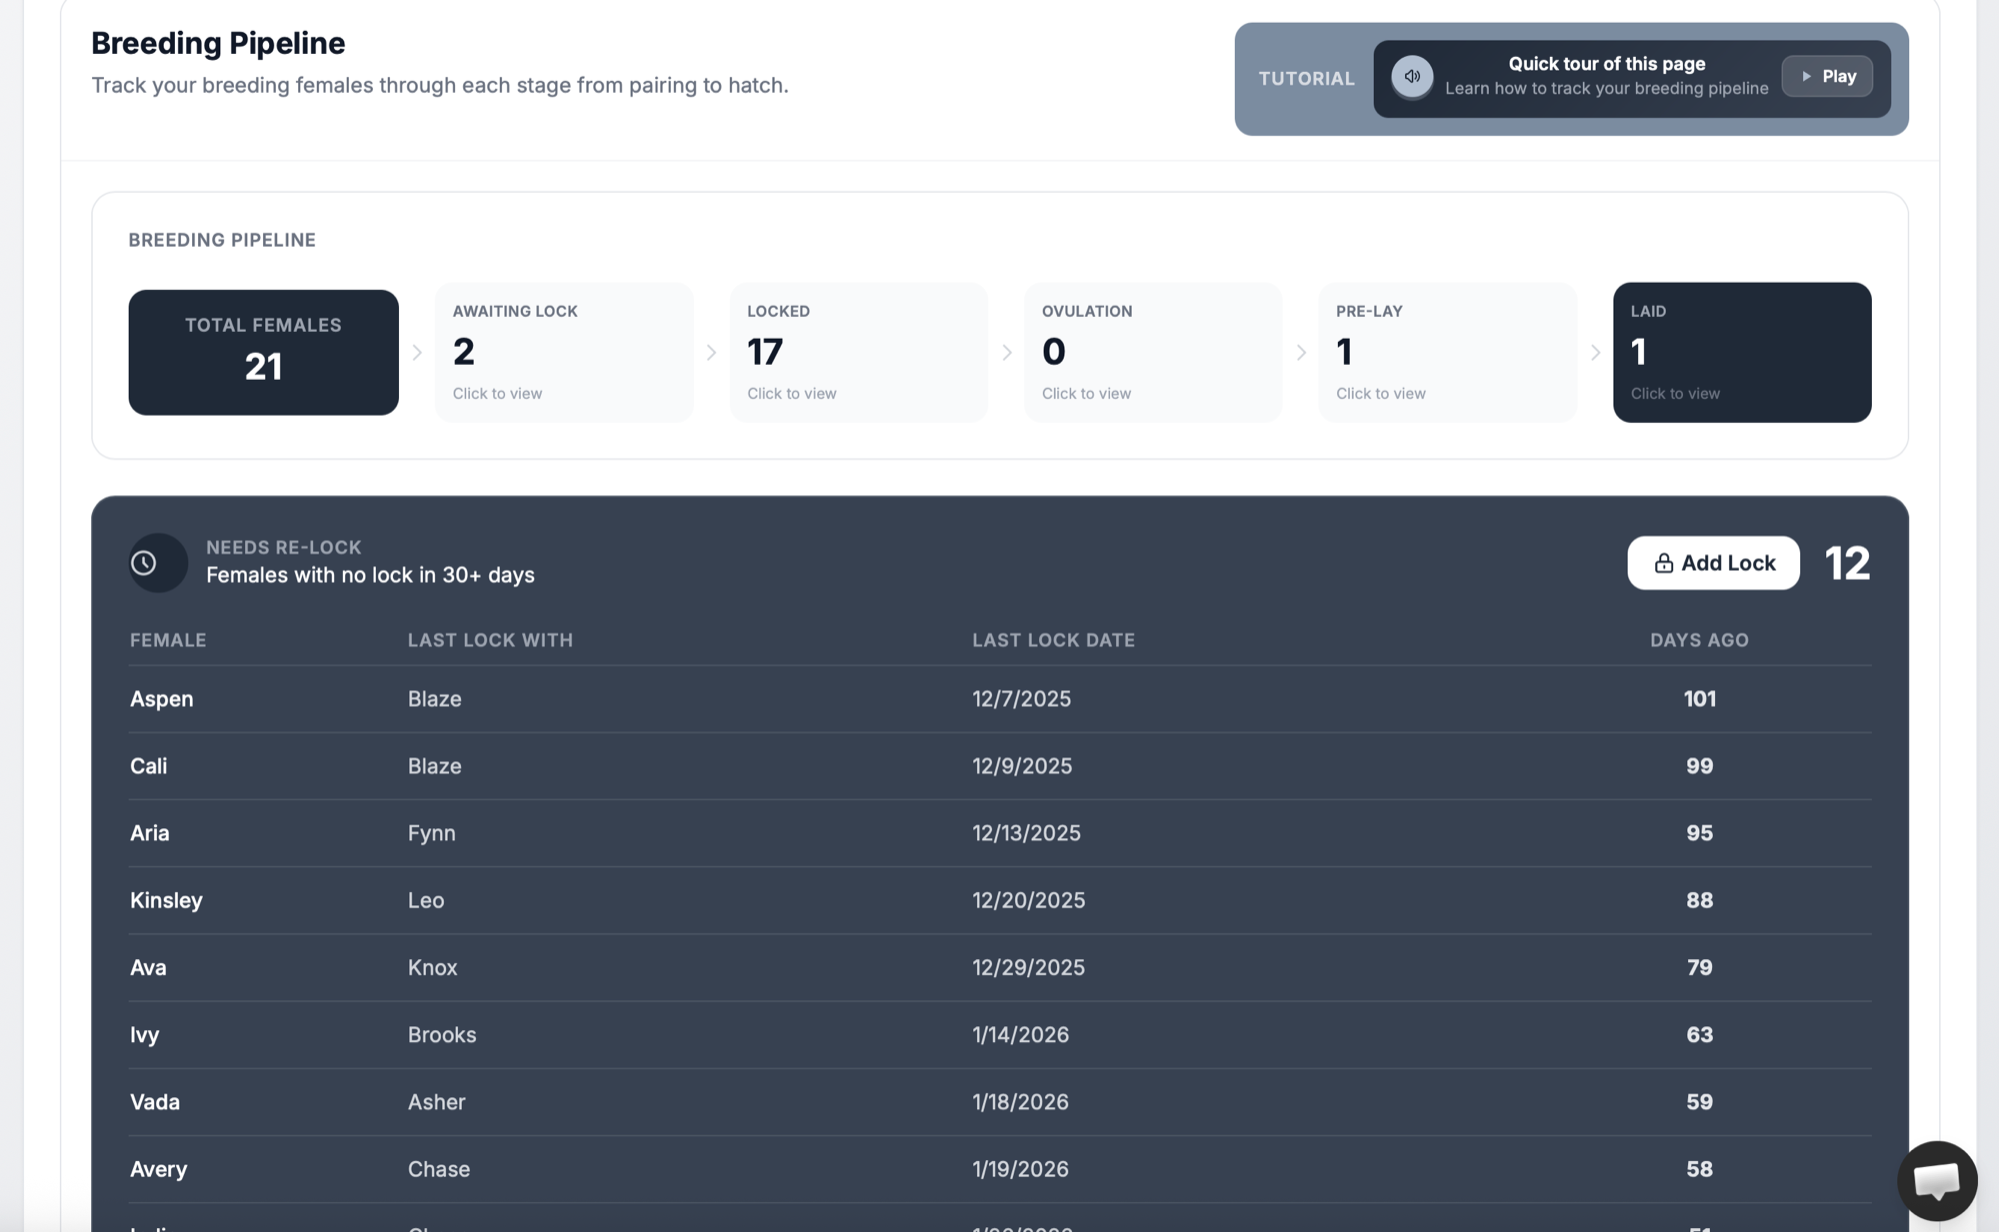Click the Kinsley female entry
The width and height of the screenshot is (1999, 1232).
point(166,900)
